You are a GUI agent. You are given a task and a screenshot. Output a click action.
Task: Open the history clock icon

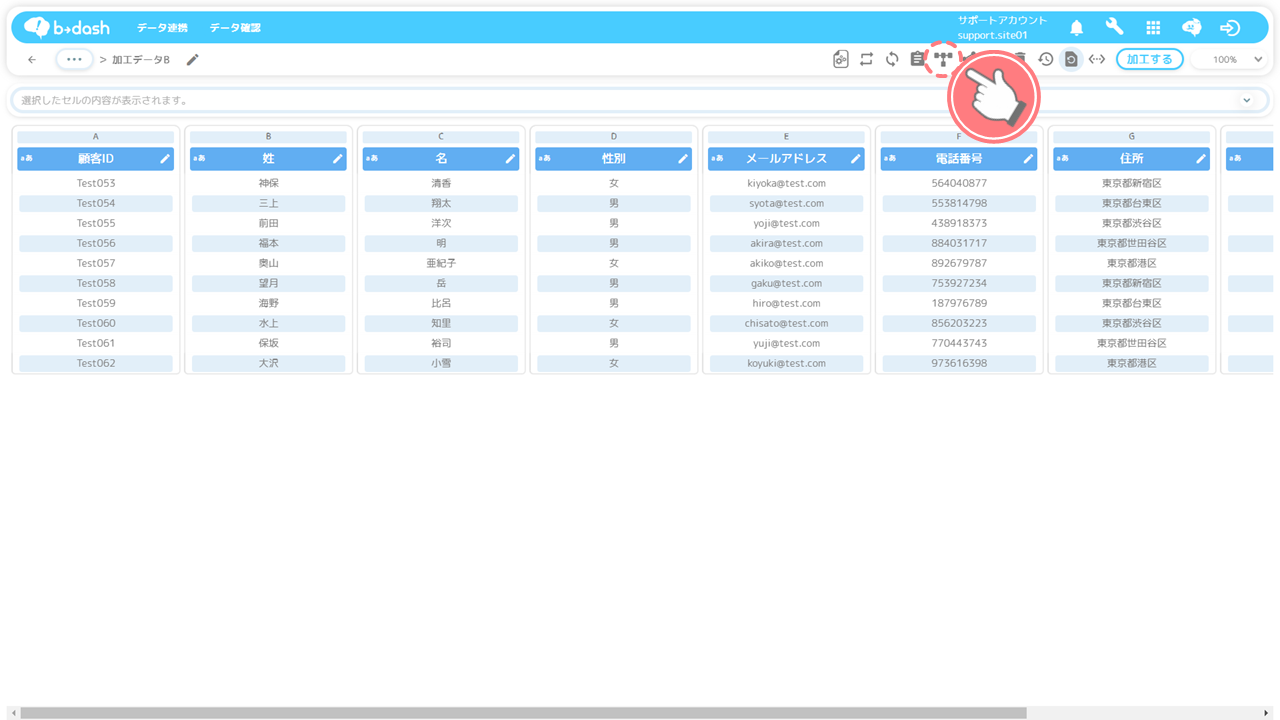1045,59
